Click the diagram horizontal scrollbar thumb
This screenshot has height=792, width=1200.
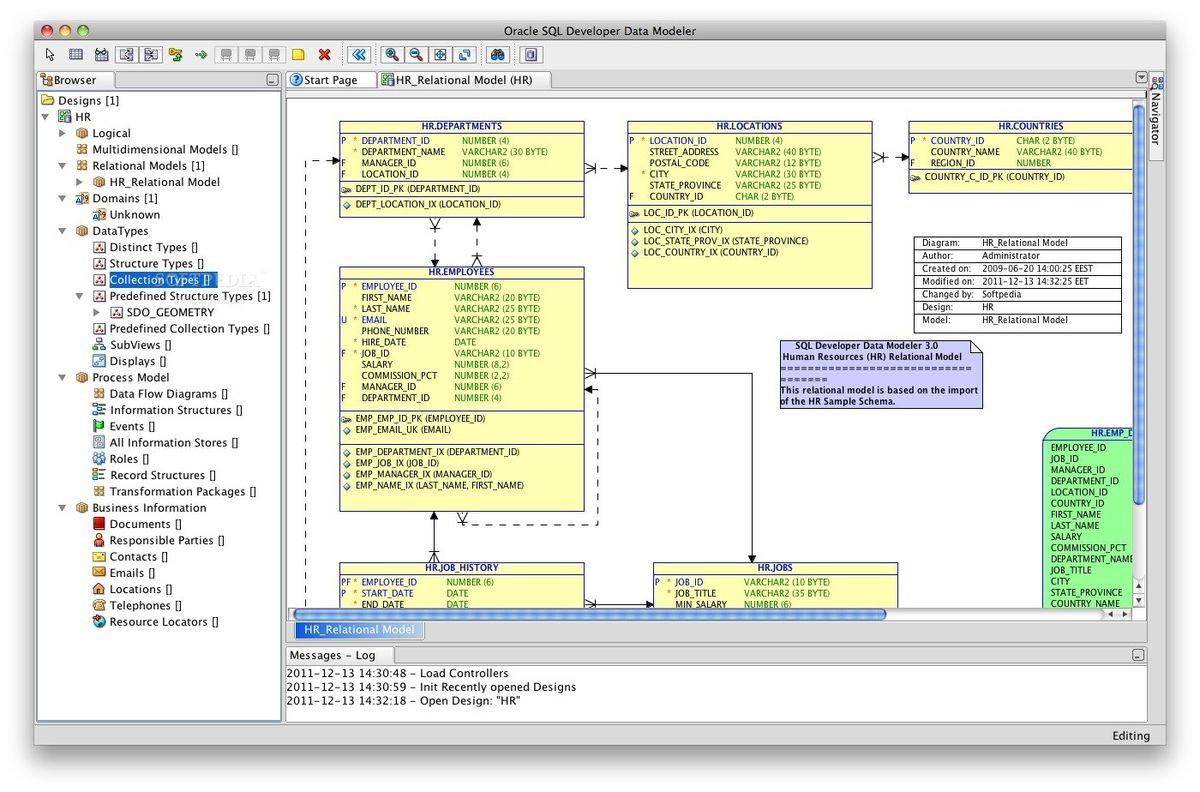tap(590, 614)
